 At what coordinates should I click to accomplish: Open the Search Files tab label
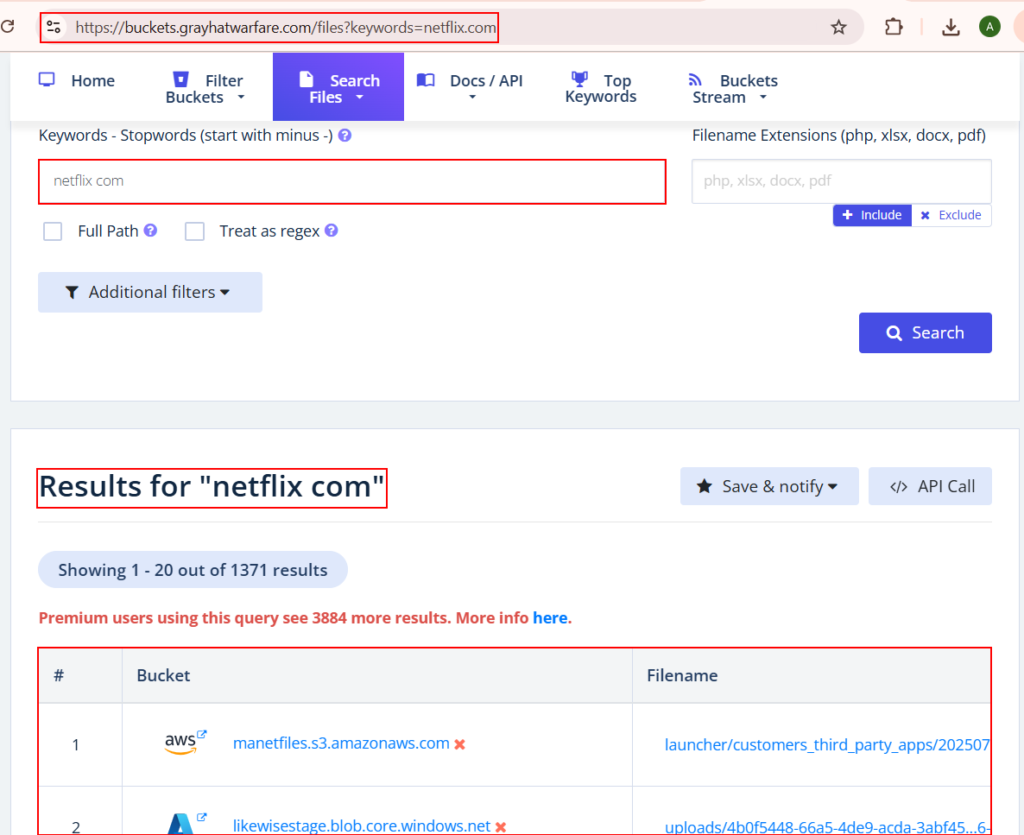pyautogui.click(x=344, y=89)
